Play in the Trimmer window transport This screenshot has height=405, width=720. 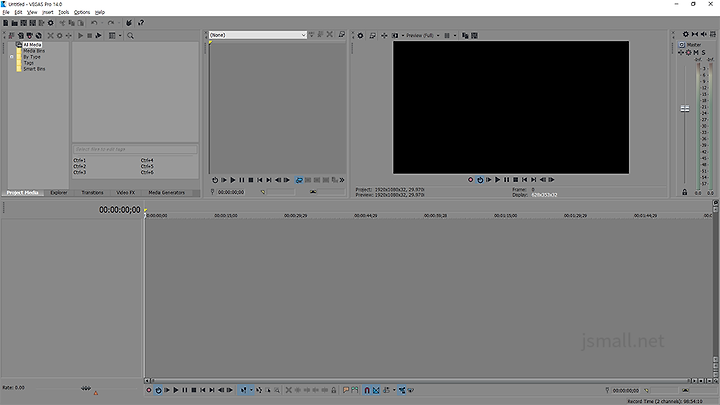[233, 180]
